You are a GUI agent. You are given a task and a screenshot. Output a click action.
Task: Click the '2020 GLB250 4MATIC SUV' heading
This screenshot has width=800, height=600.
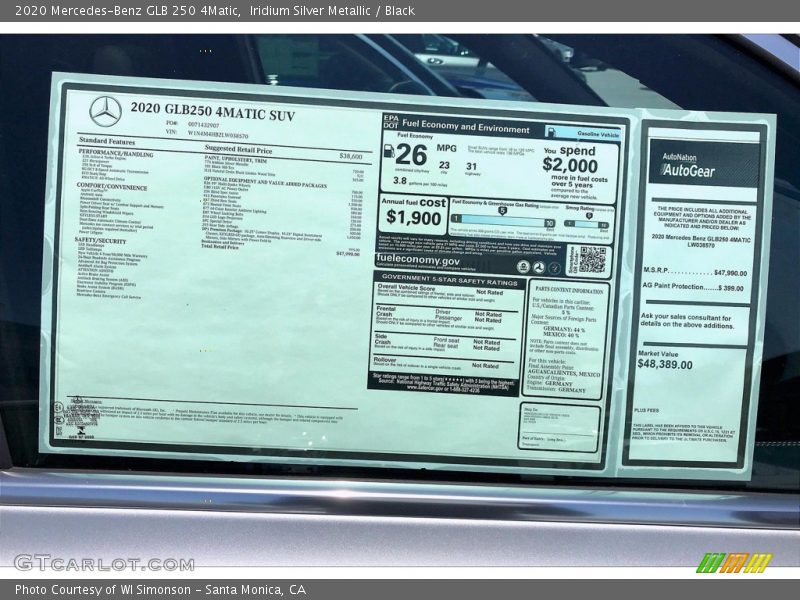click(x=212, y=111)
